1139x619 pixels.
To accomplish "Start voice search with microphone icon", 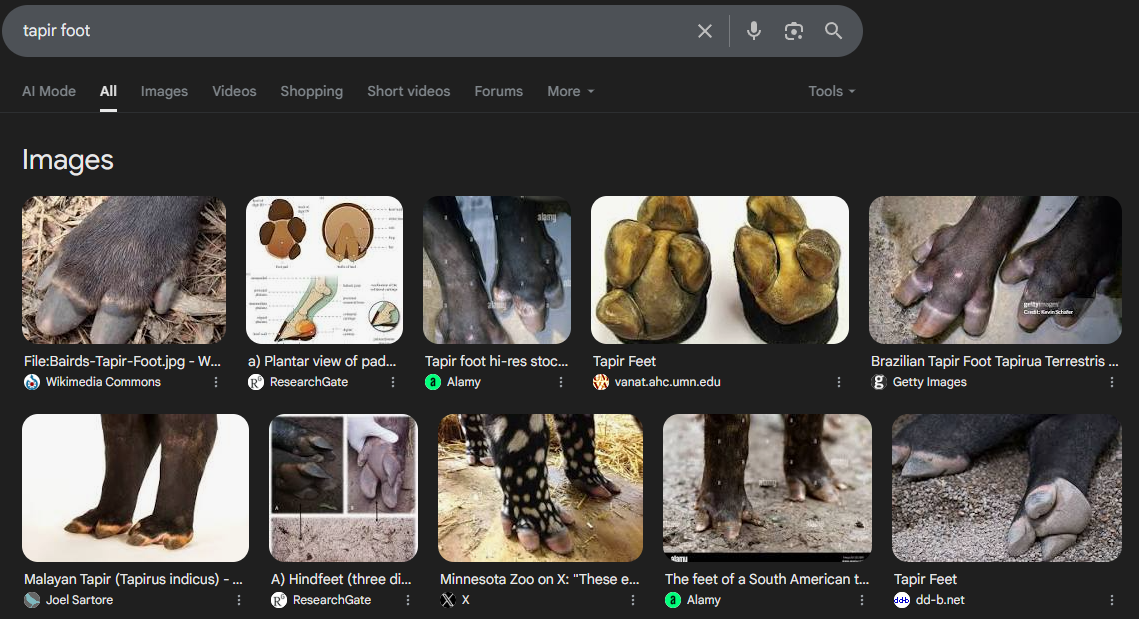I will click(x=754, y=31).
